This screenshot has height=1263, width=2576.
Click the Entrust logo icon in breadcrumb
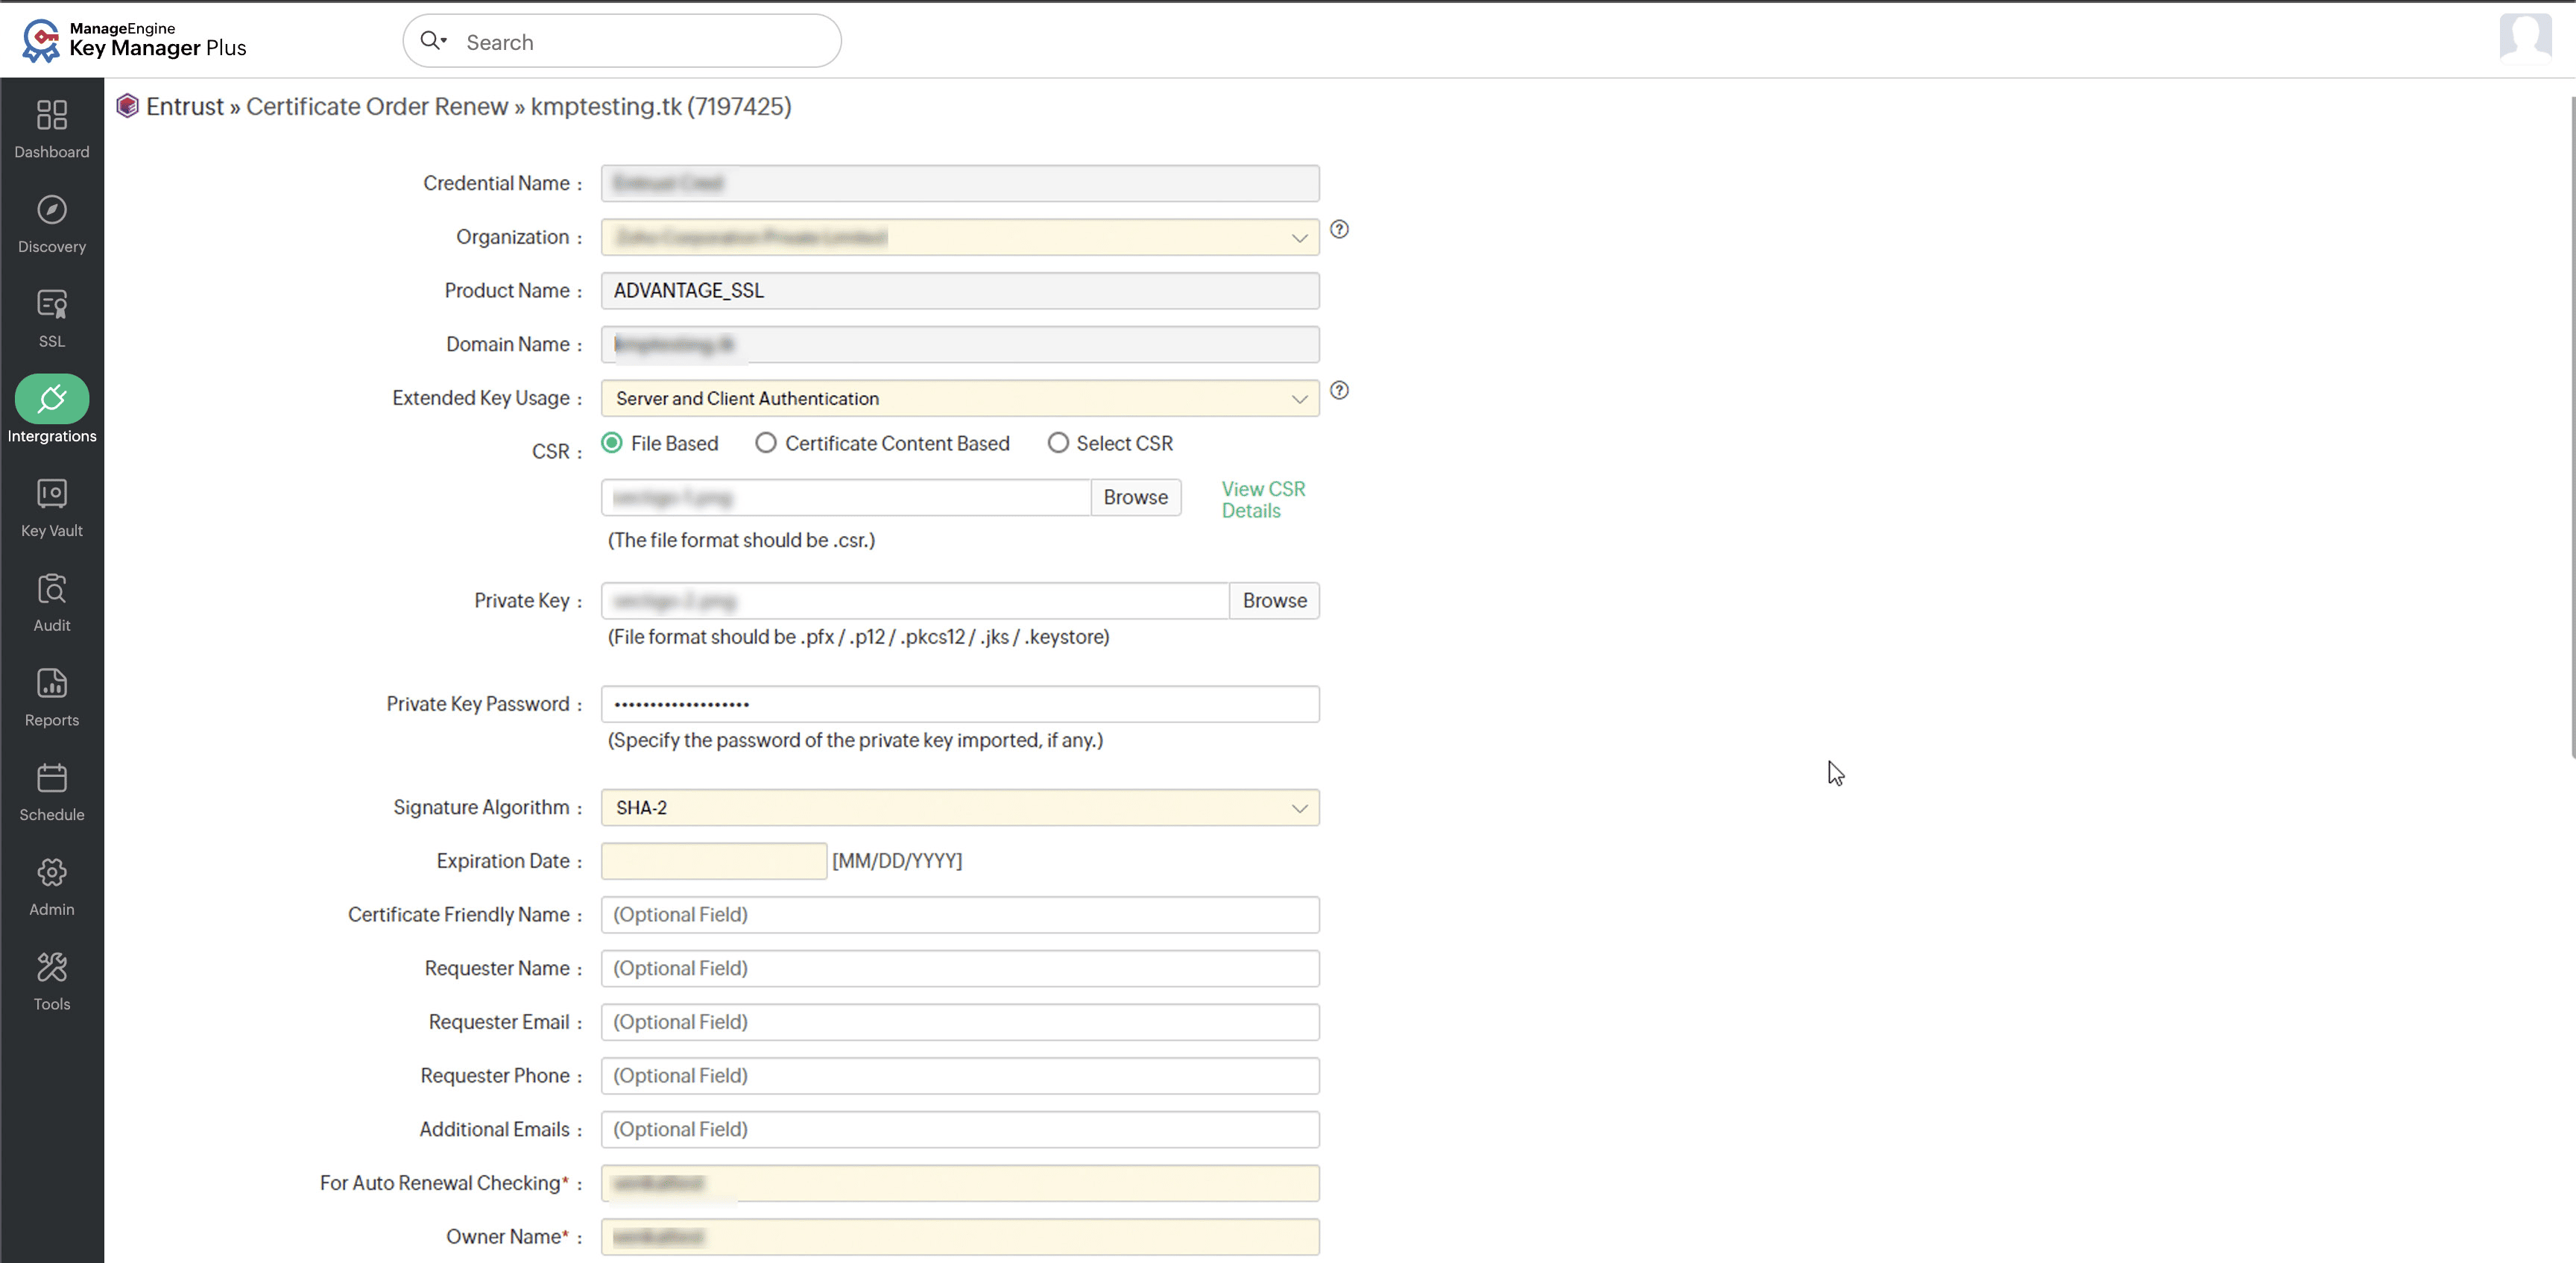click(x=127, y=106)
